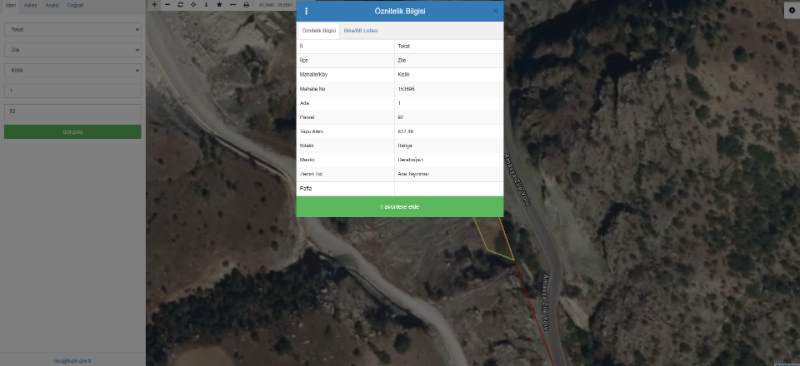Expand the Zile district dropdown

click(73, 50)
